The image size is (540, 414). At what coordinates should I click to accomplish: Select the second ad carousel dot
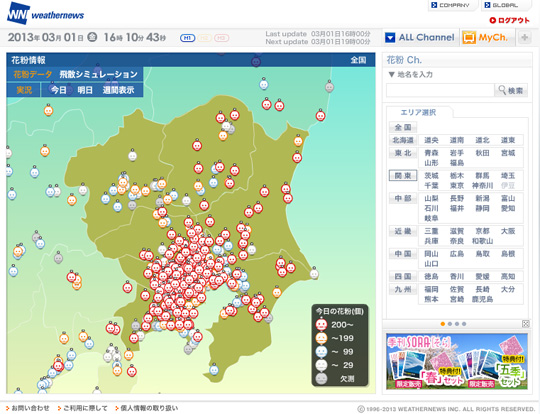(x=450, y=324)
